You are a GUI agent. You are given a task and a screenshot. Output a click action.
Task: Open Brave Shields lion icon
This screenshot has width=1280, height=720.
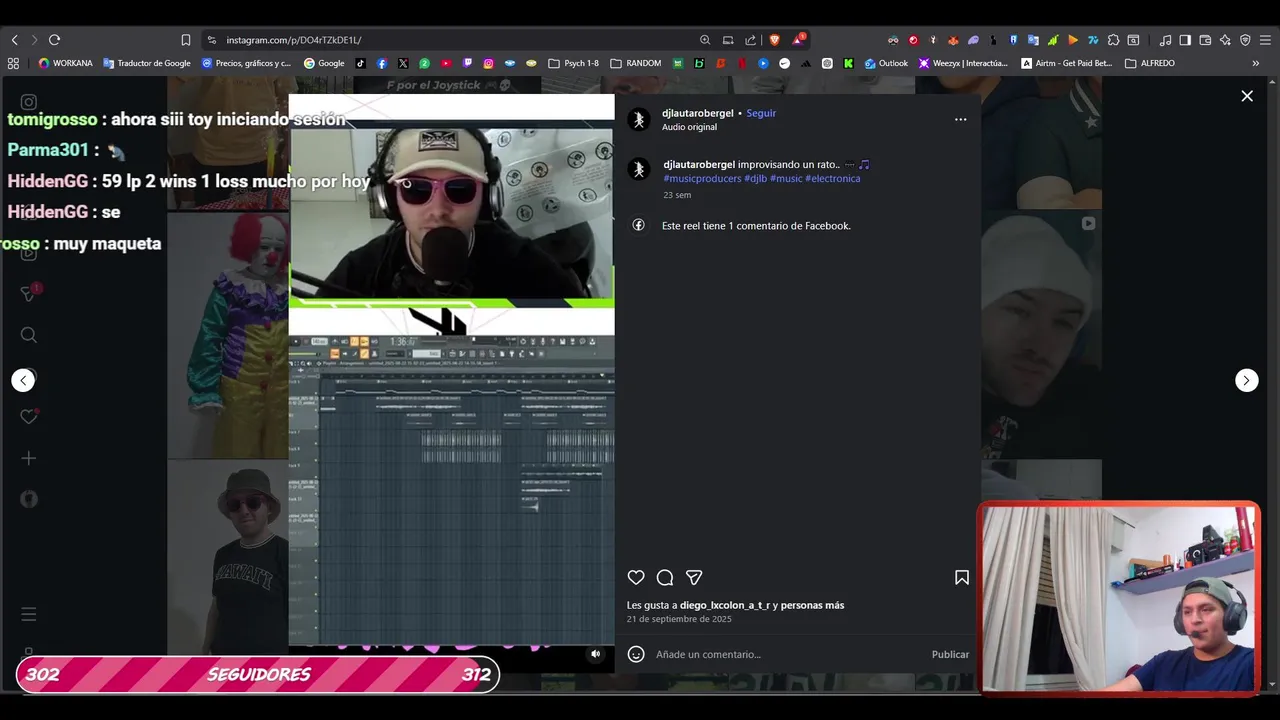[x=774, y=40]
